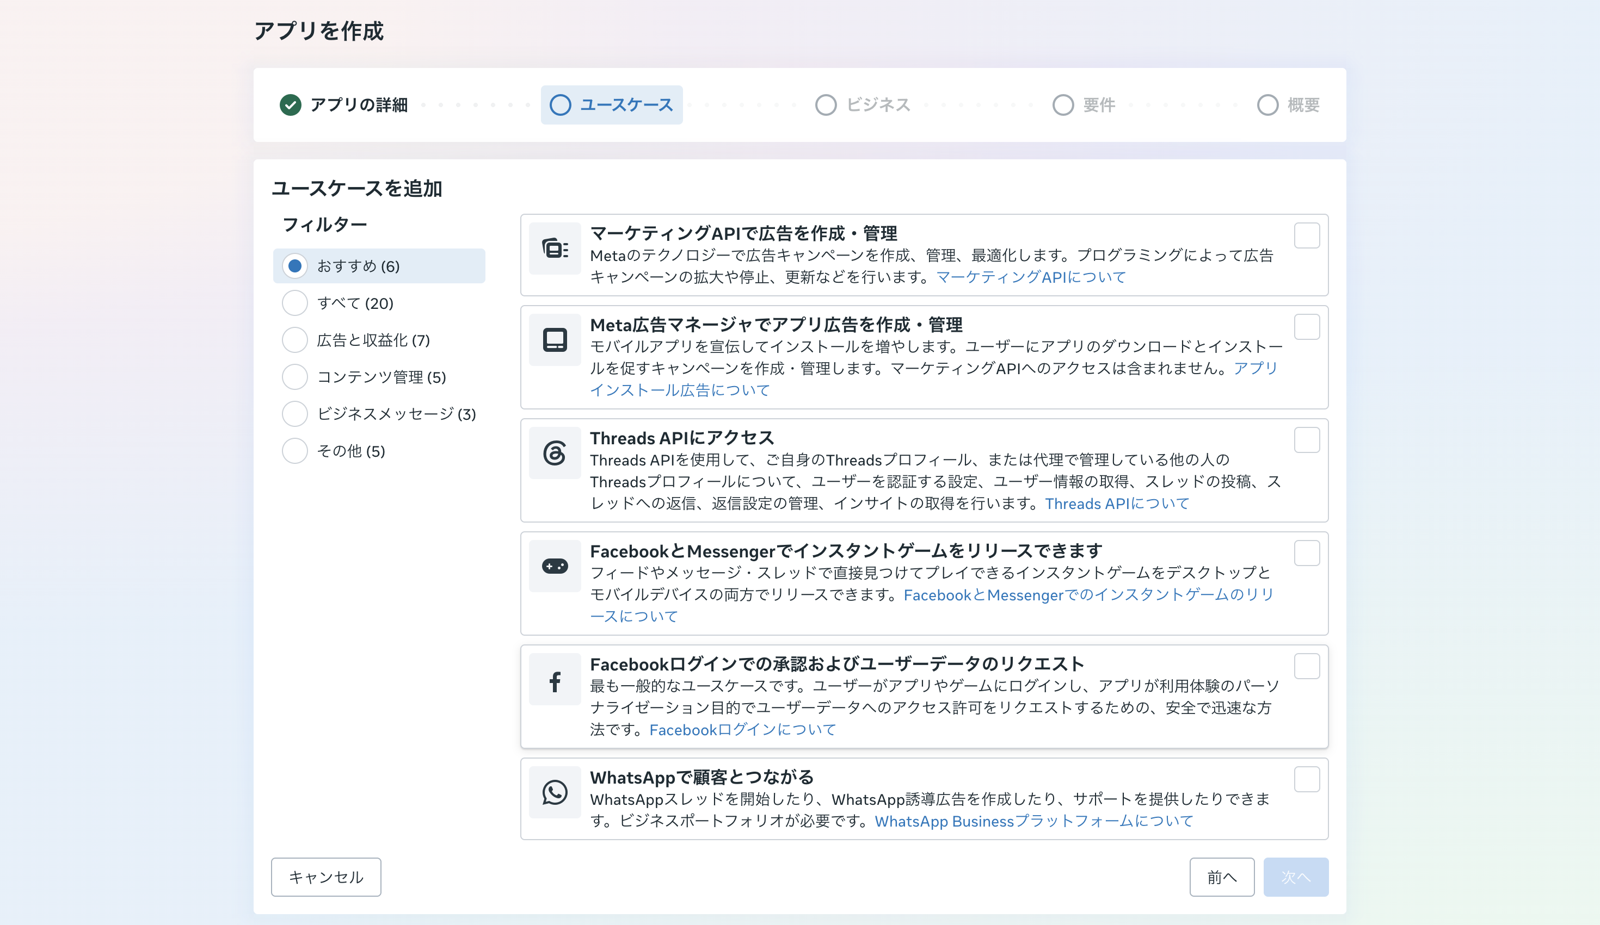Click the キャンセル button

326,877
